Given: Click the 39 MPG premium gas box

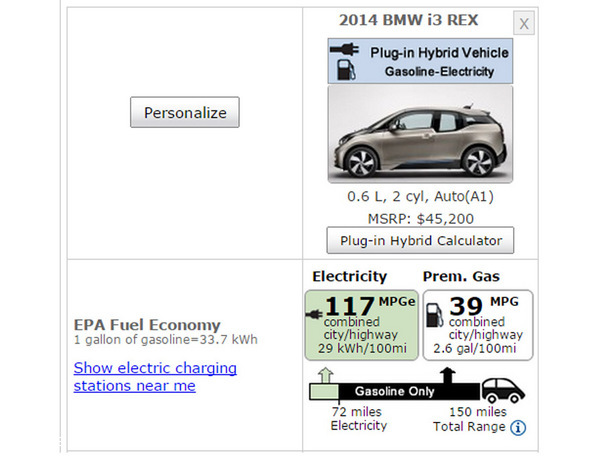Looking at the screenshot, I should click(478, 324).
